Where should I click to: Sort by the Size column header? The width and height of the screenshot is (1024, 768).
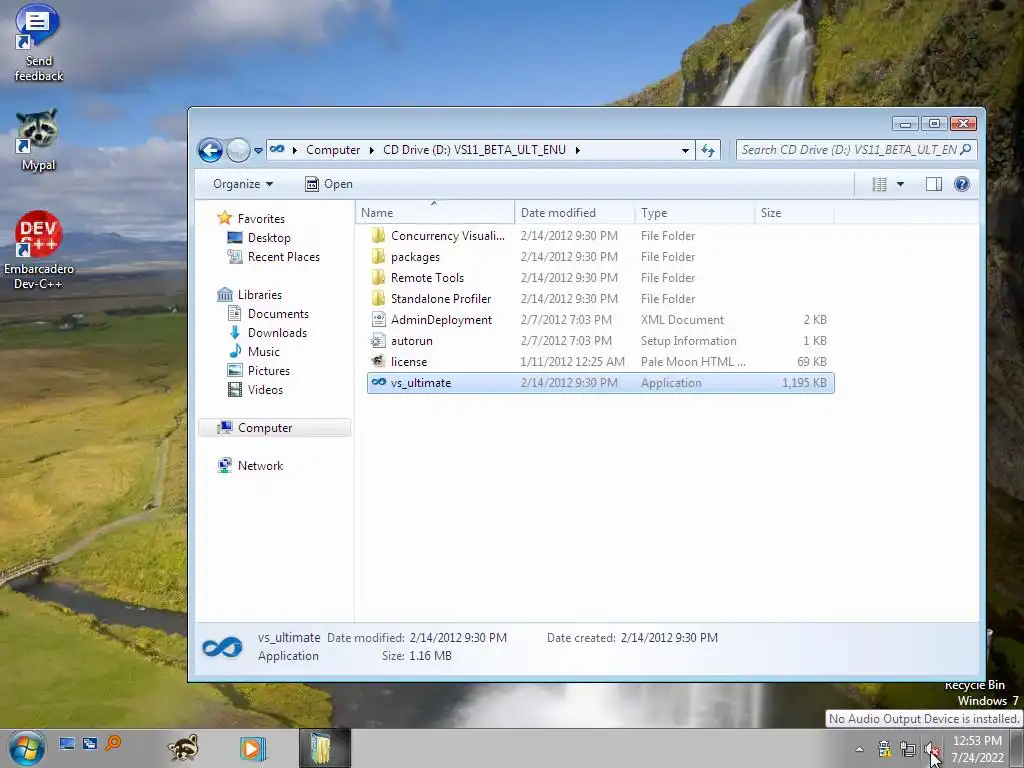pos(795,213)
